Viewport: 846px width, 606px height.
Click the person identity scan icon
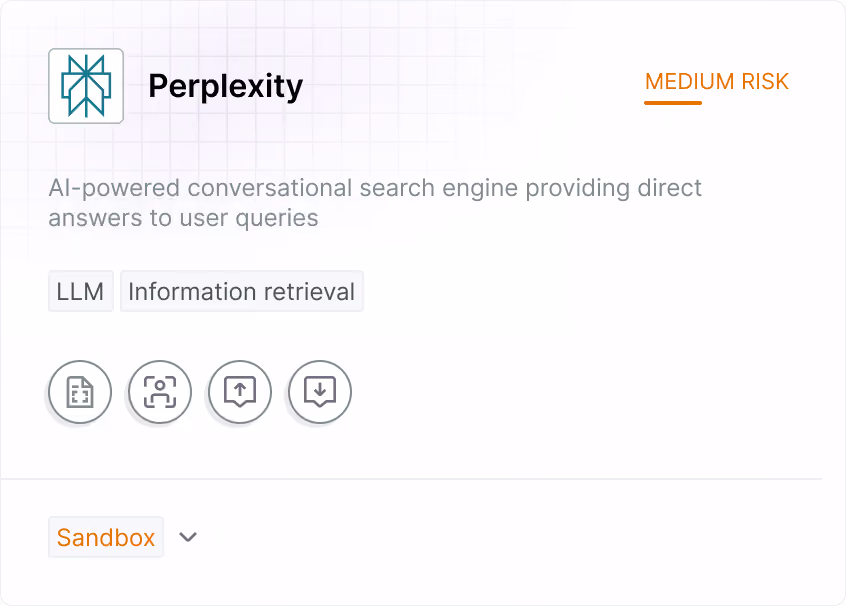pos(160,392)
